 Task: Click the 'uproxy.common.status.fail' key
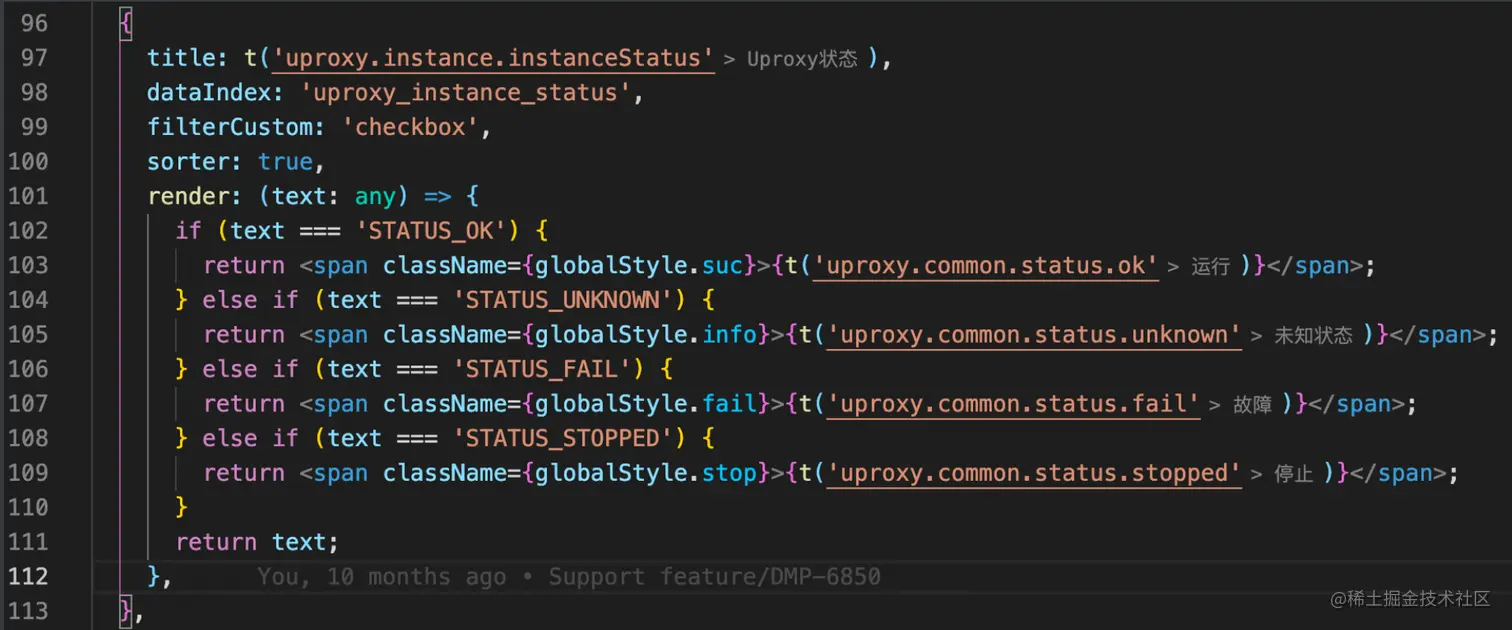pyautogui.click(x=1014, y=403)
